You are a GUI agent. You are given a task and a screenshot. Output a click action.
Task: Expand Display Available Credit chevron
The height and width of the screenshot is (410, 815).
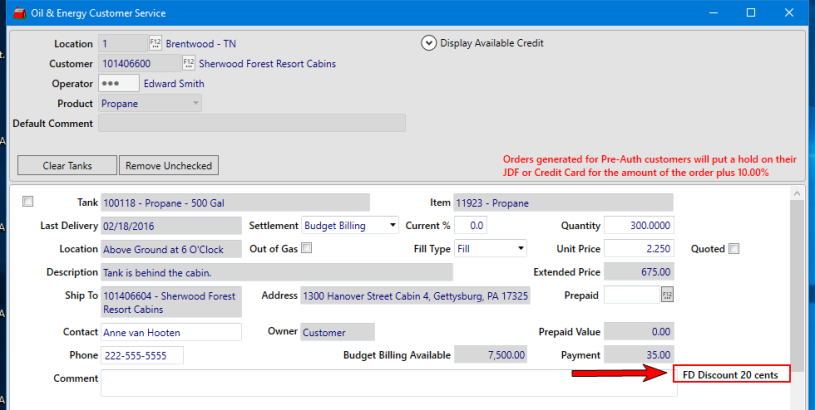tap(429, 43)
